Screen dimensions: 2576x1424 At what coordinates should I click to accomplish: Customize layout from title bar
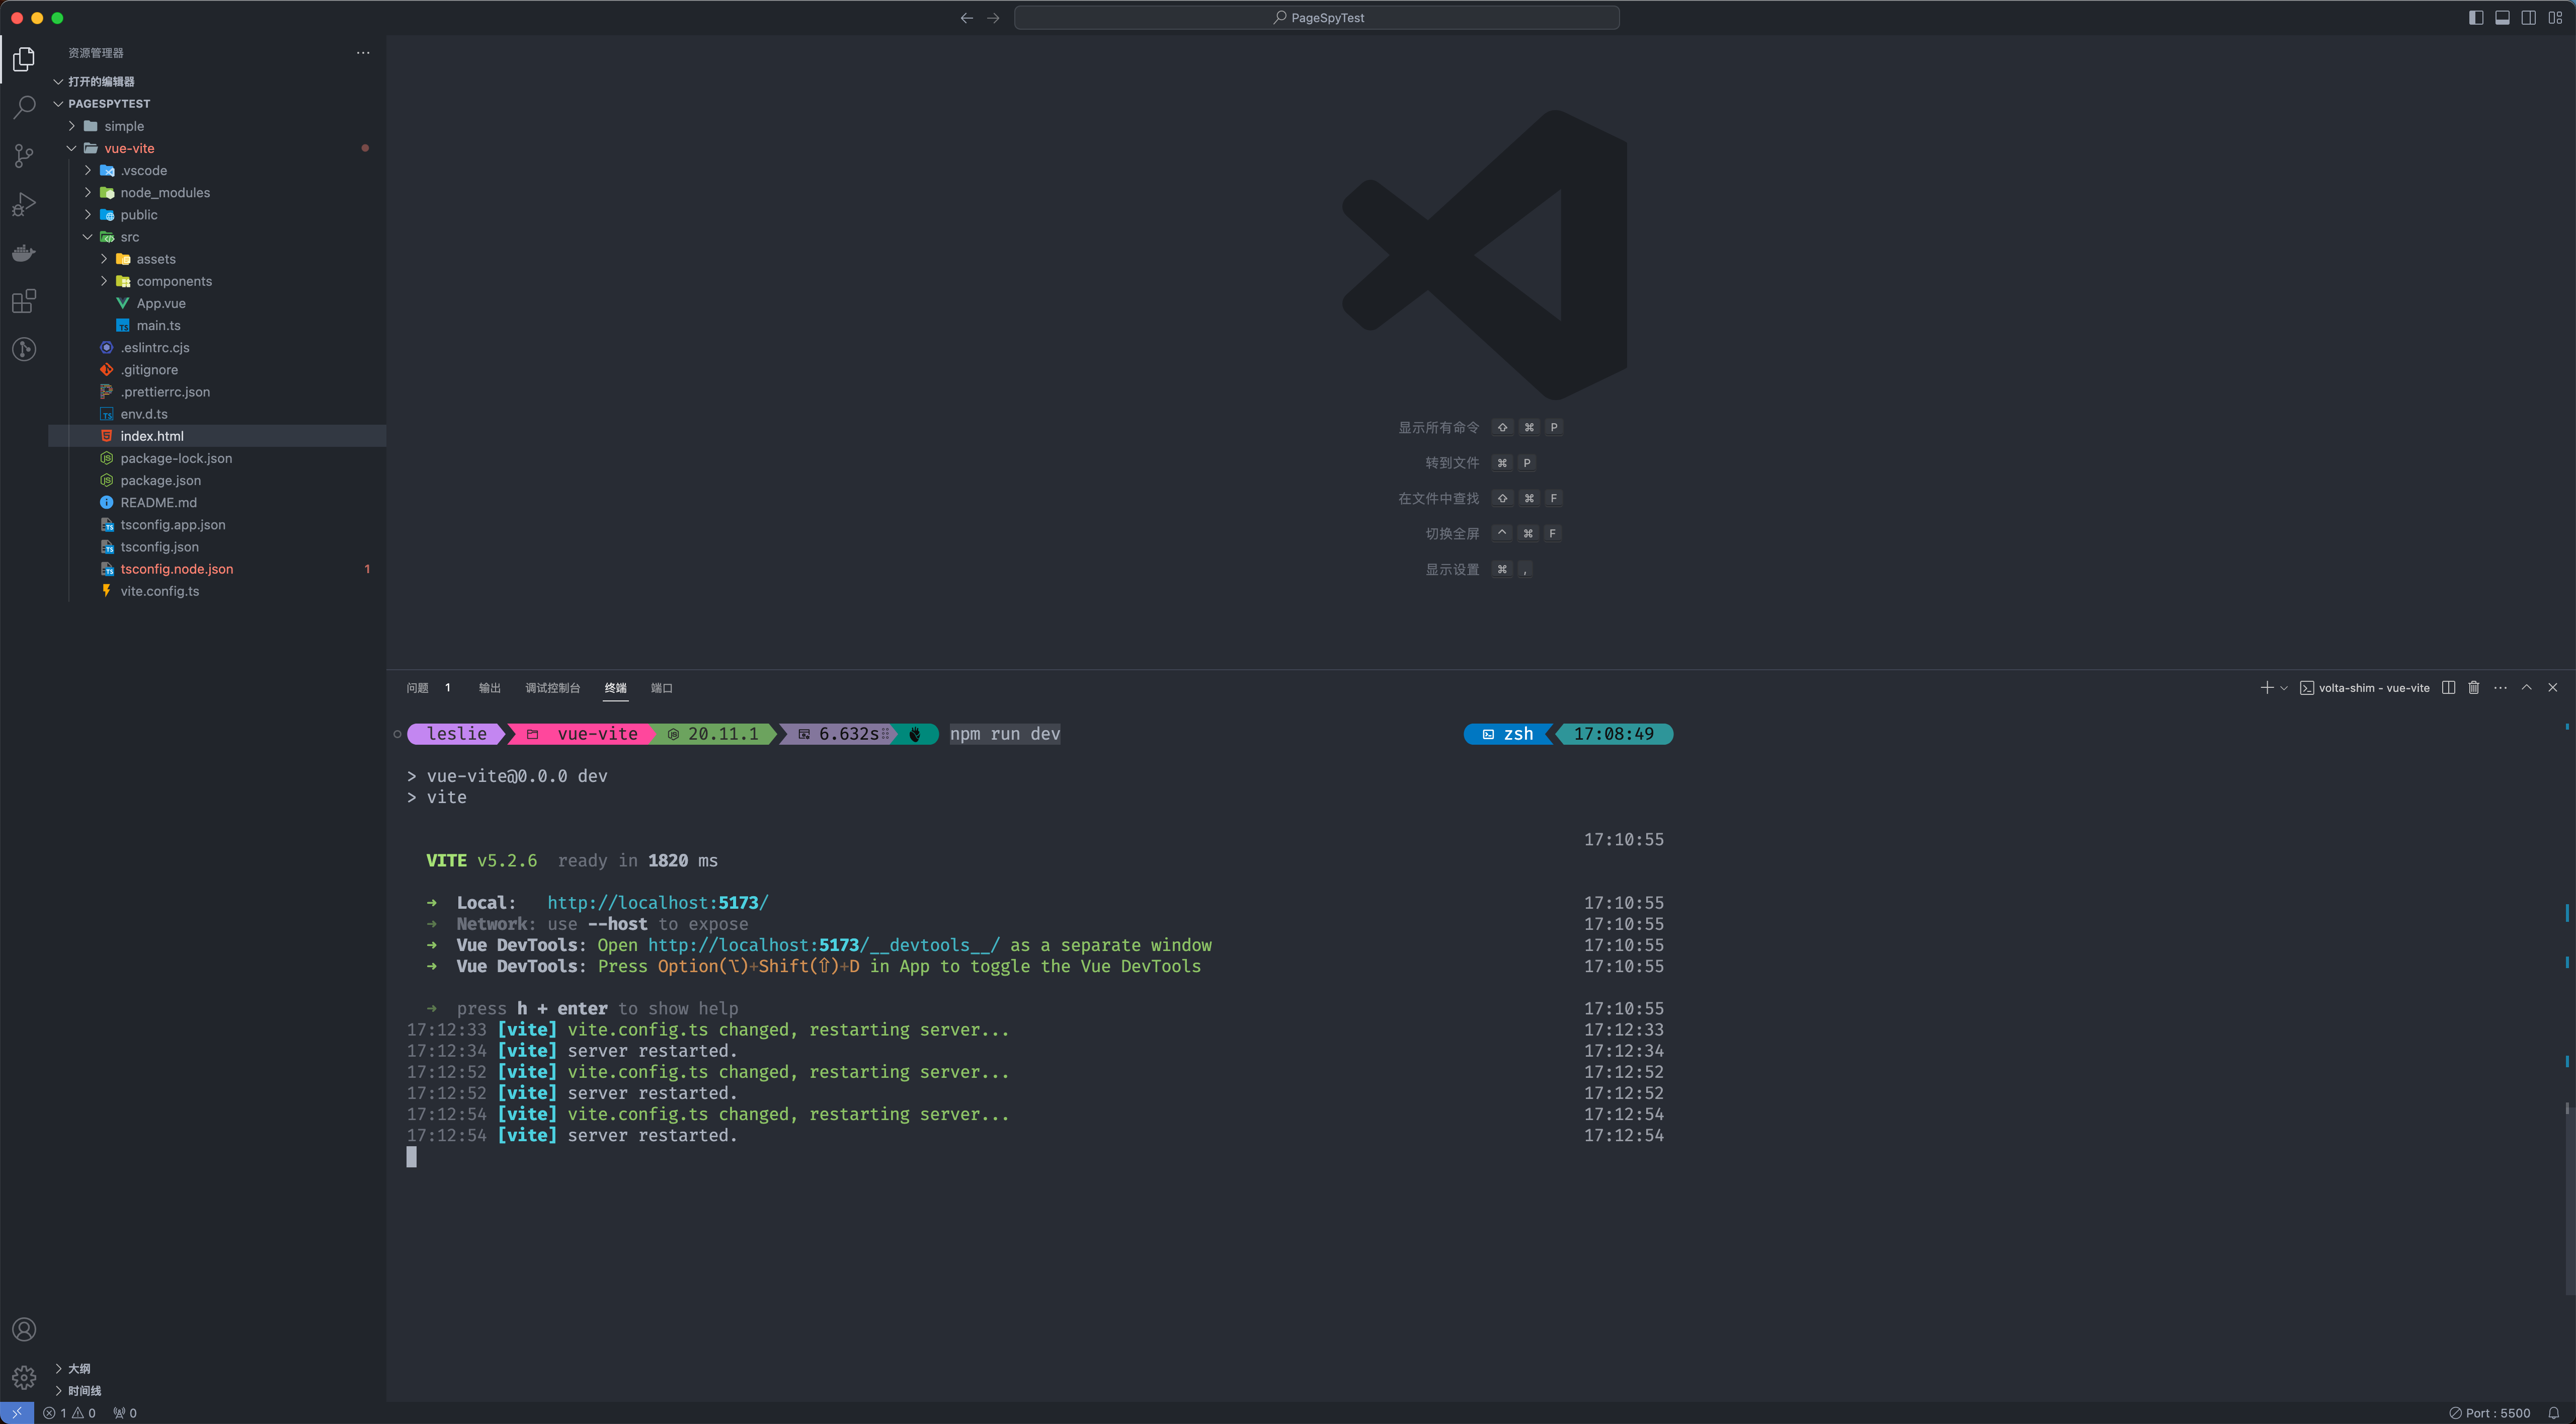tap(2555, 18)
